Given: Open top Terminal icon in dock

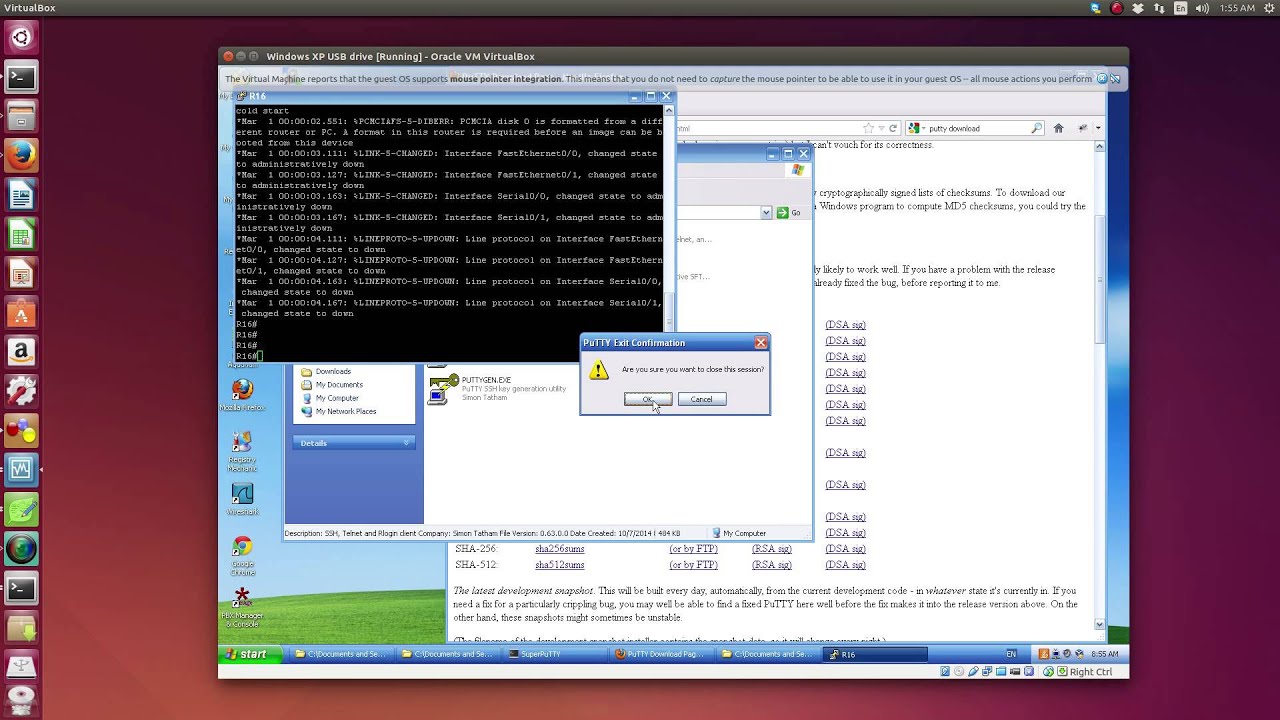Looking at the screenshot, I should [x=21, y=77].
